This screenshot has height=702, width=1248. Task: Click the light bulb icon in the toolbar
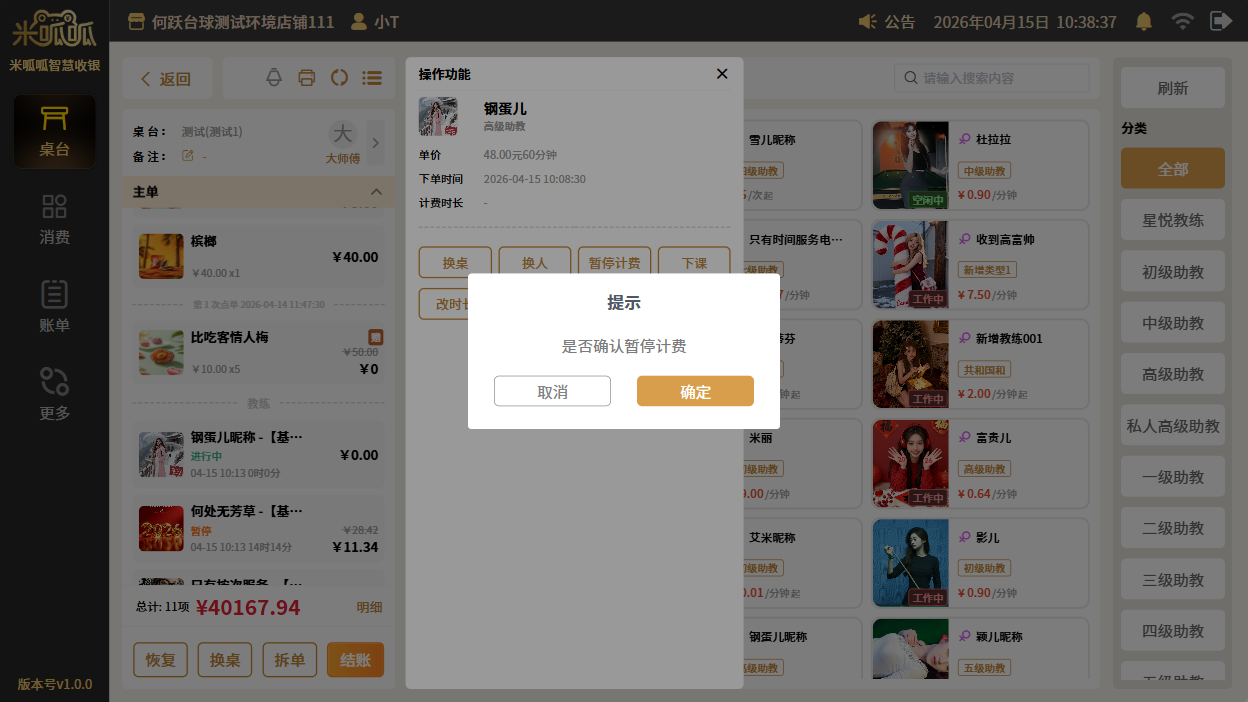274,78
